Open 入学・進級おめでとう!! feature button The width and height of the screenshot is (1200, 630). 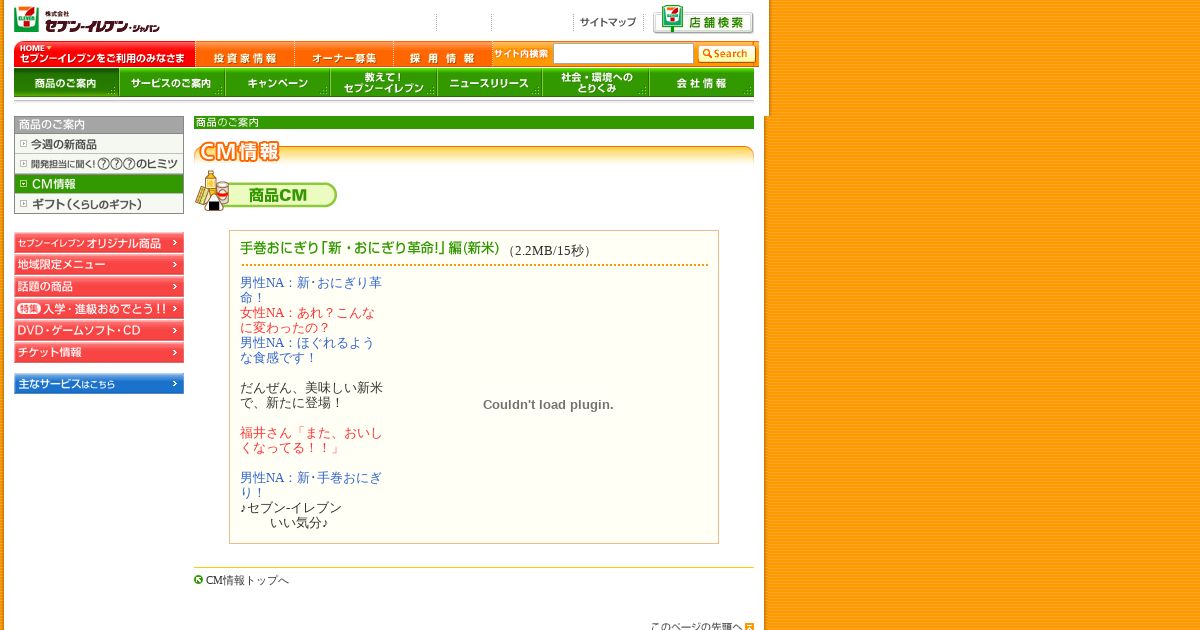tap(99, 309)
